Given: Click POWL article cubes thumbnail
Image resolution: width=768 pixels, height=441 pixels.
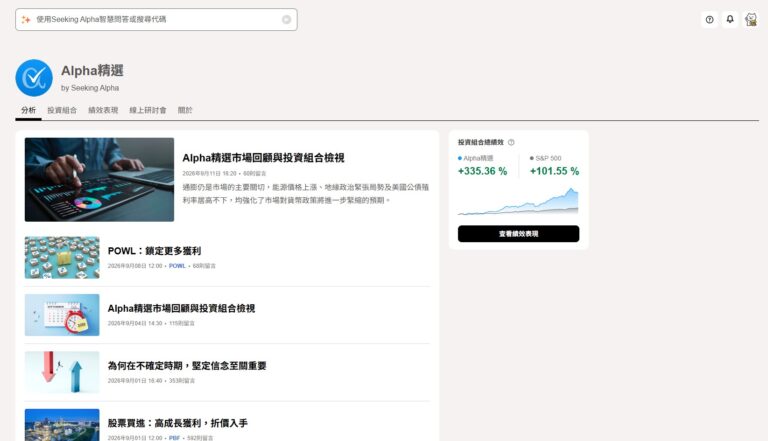Looking at the screenshot, I should pos(62,258).
